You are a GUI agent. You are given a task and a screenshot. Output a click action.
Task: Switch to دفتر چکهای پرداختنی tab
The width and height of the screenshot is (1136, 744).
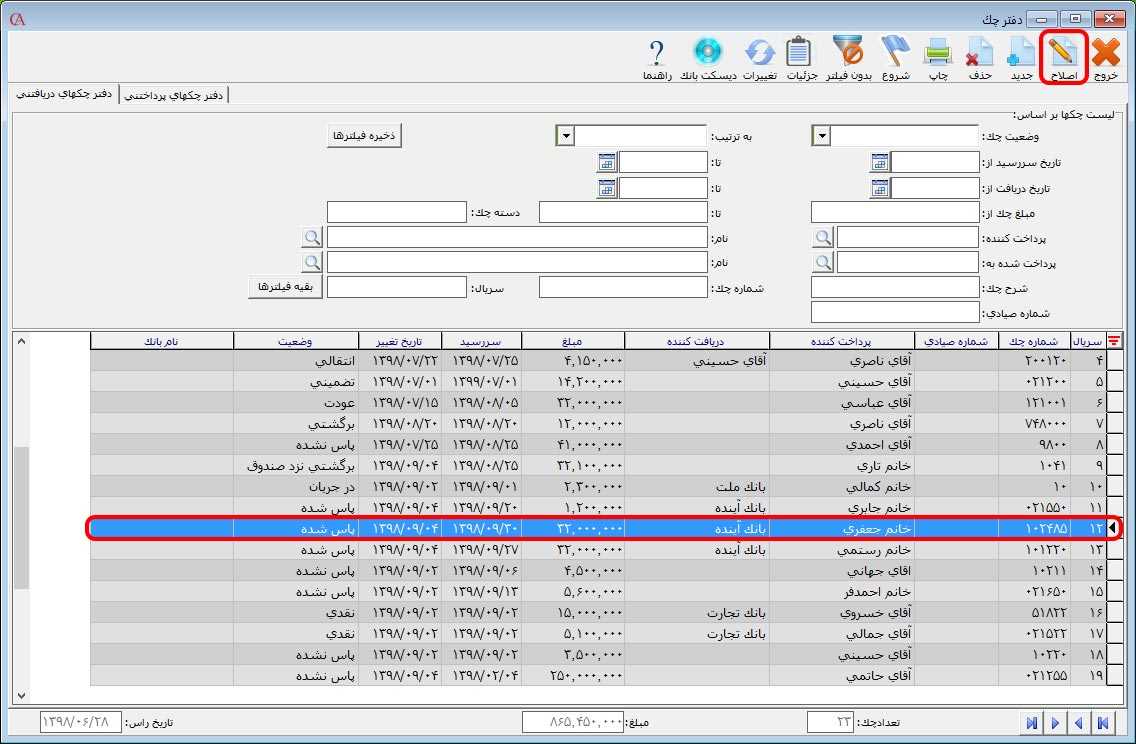(174, 95)
